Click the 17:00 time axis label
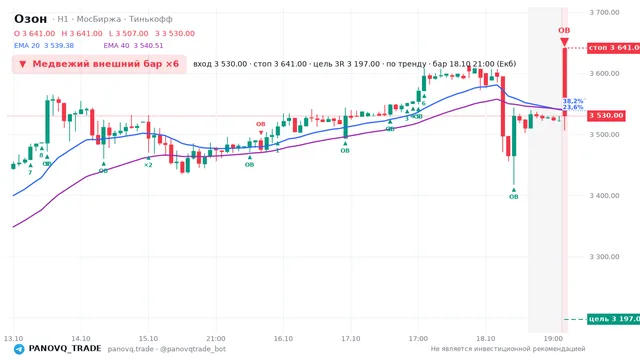640x360 pixels. pyautogui.click(x=418, y=339)
